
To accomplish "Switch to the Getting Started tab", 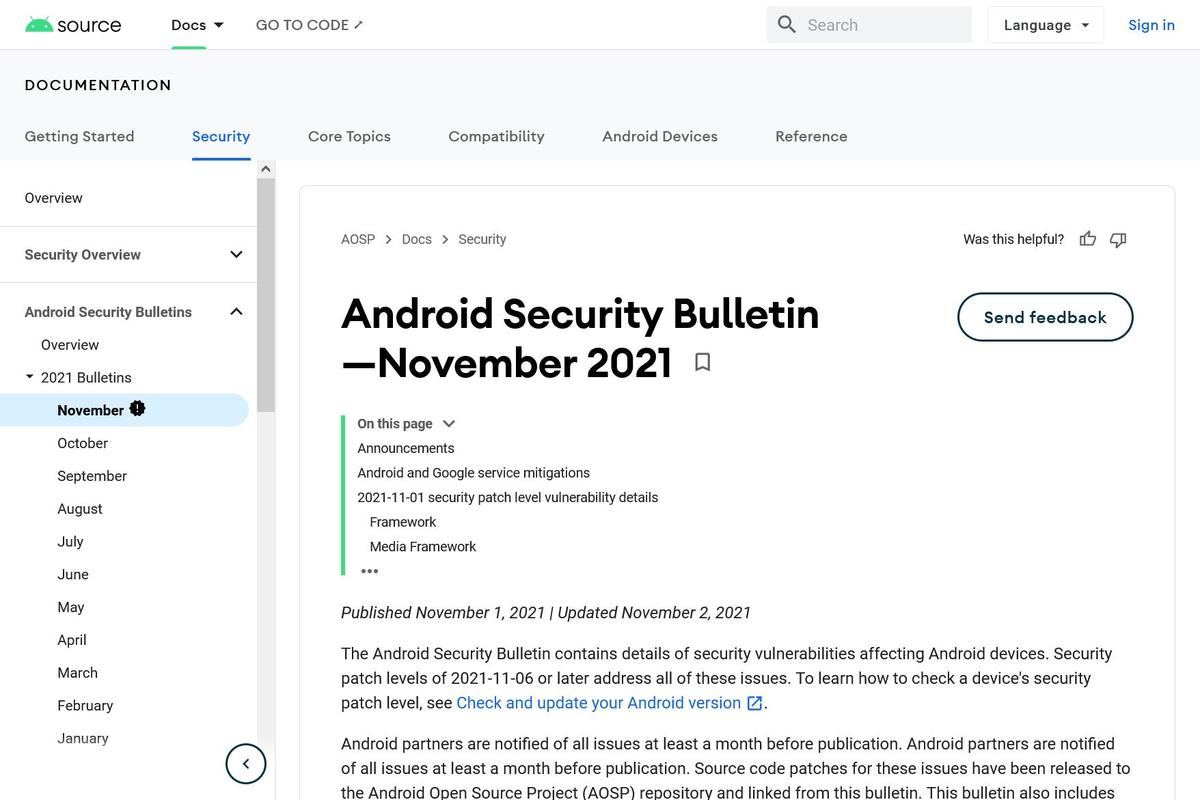I will click(x=79, y=136).
